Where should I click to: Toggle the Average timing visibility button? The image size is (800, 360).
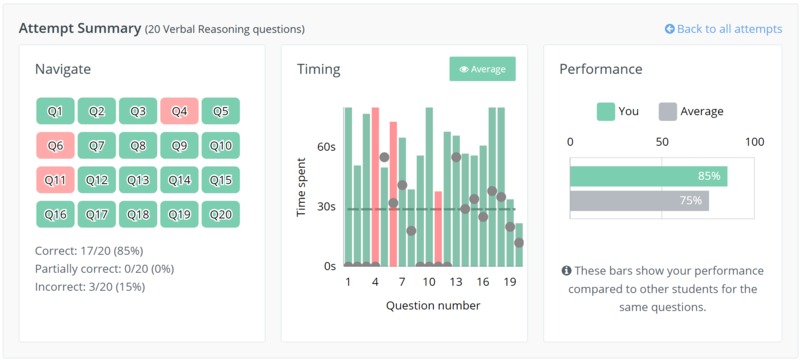pos(482,69)
